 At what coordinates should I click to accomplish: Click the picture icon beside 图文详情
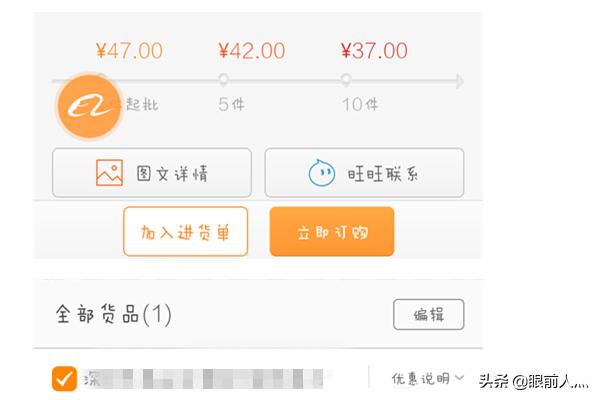(109, 173)
